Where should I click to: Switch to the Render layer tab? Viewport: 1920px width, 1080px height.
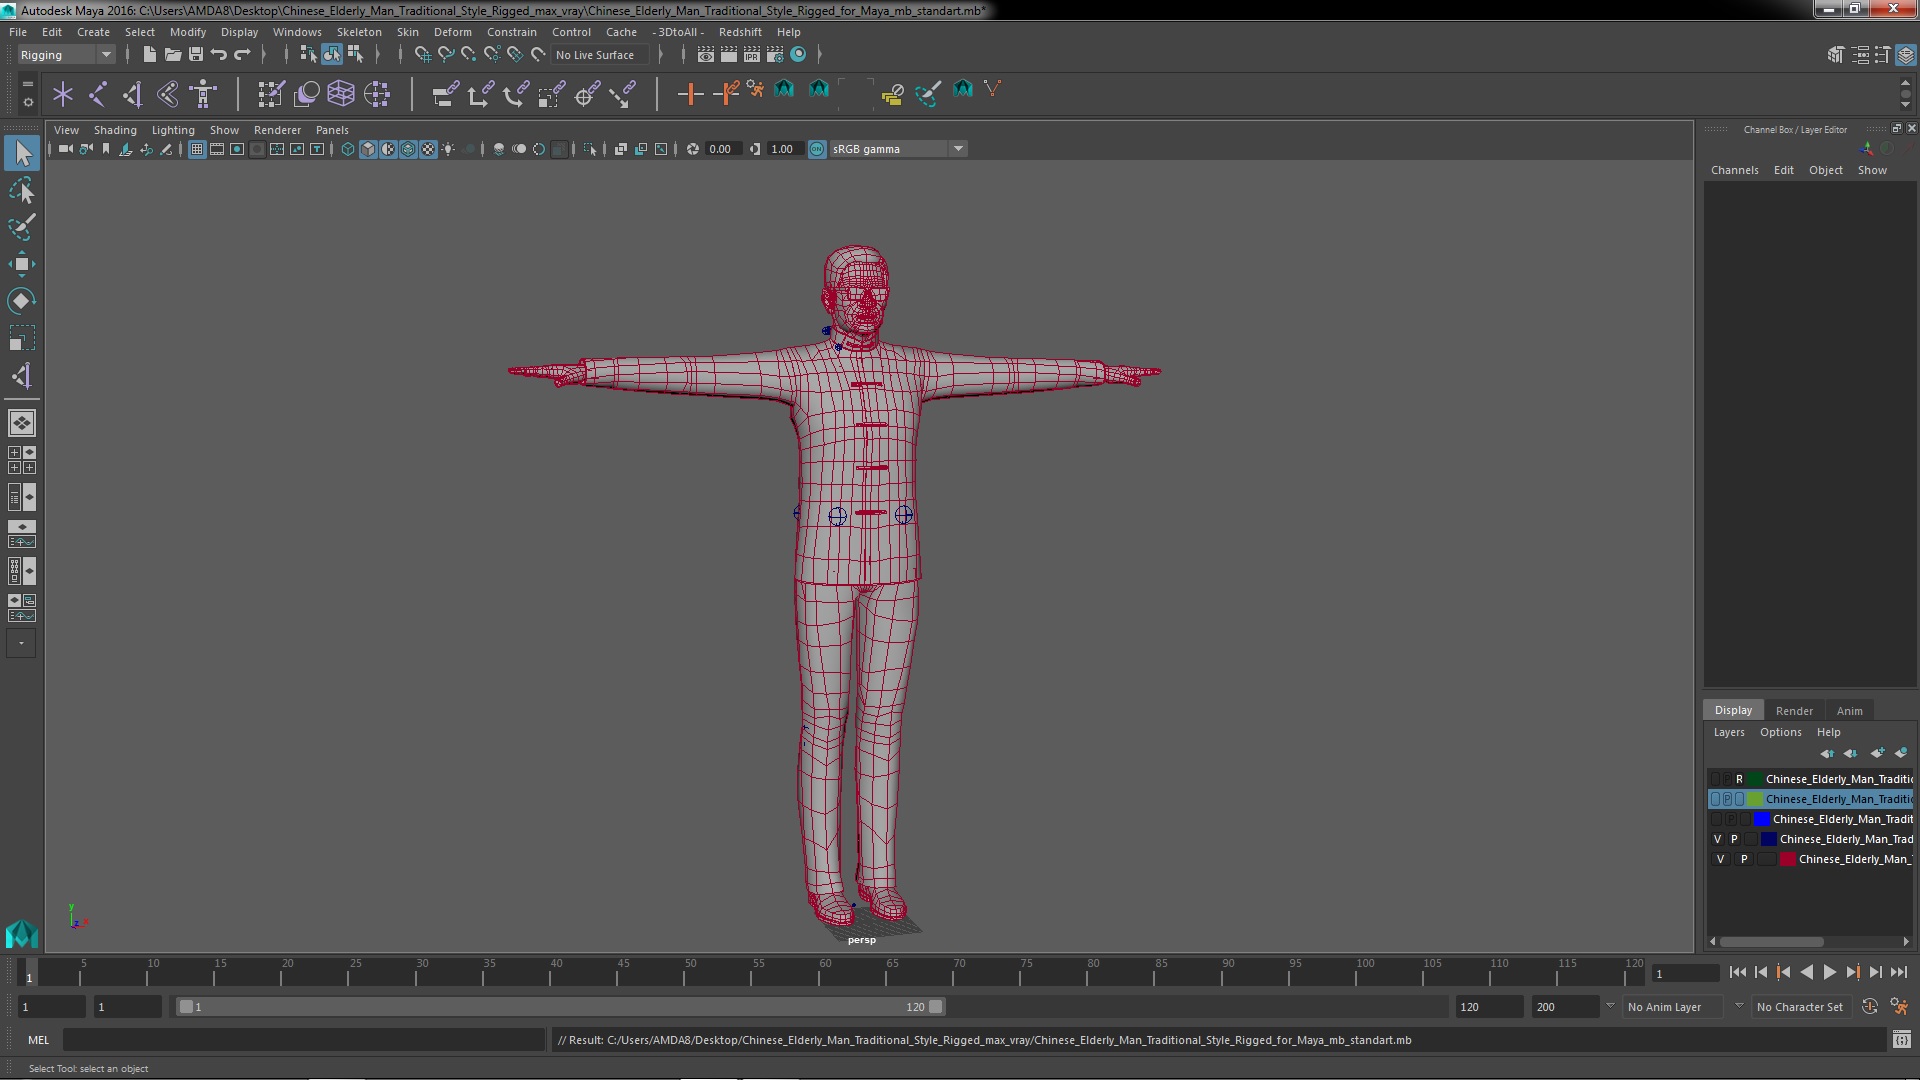point(1793,711)
